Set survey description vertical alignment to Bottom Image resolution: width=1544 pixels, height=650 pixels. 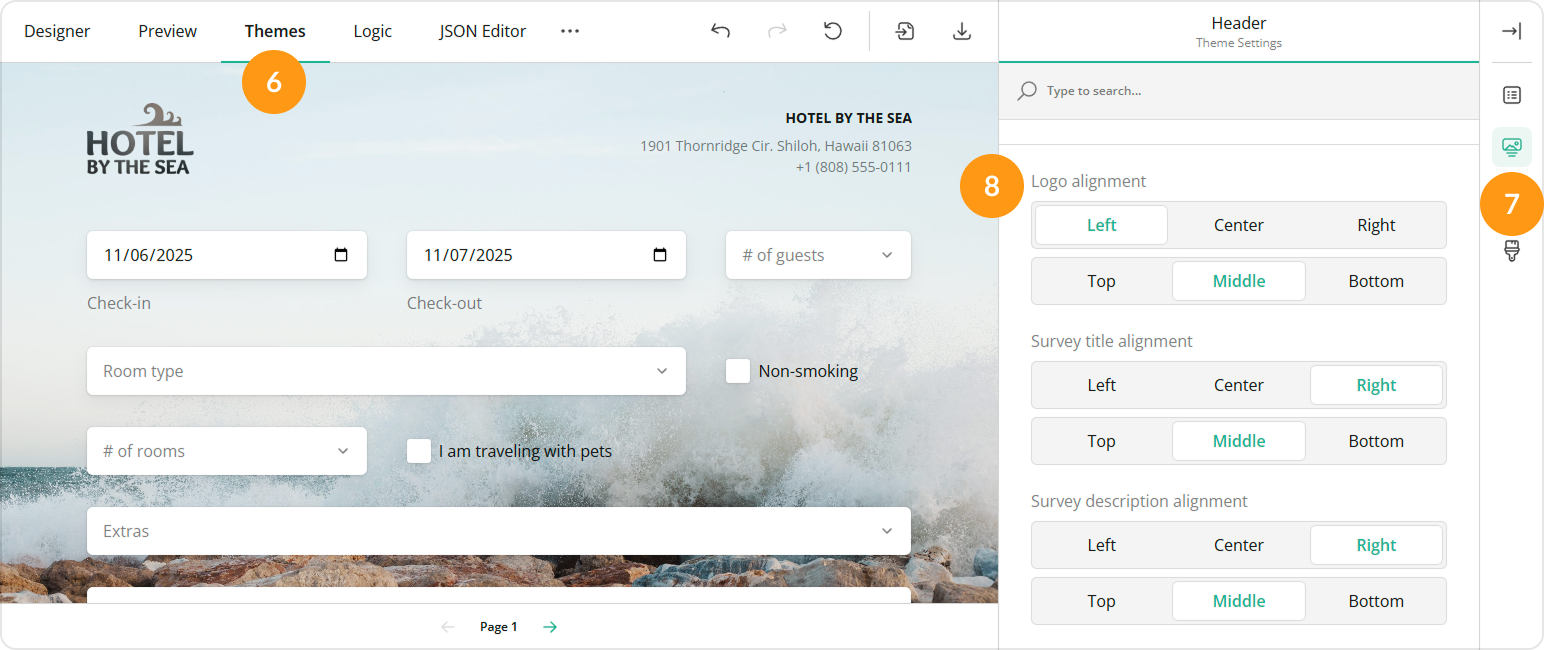(x=1375, y=601)
